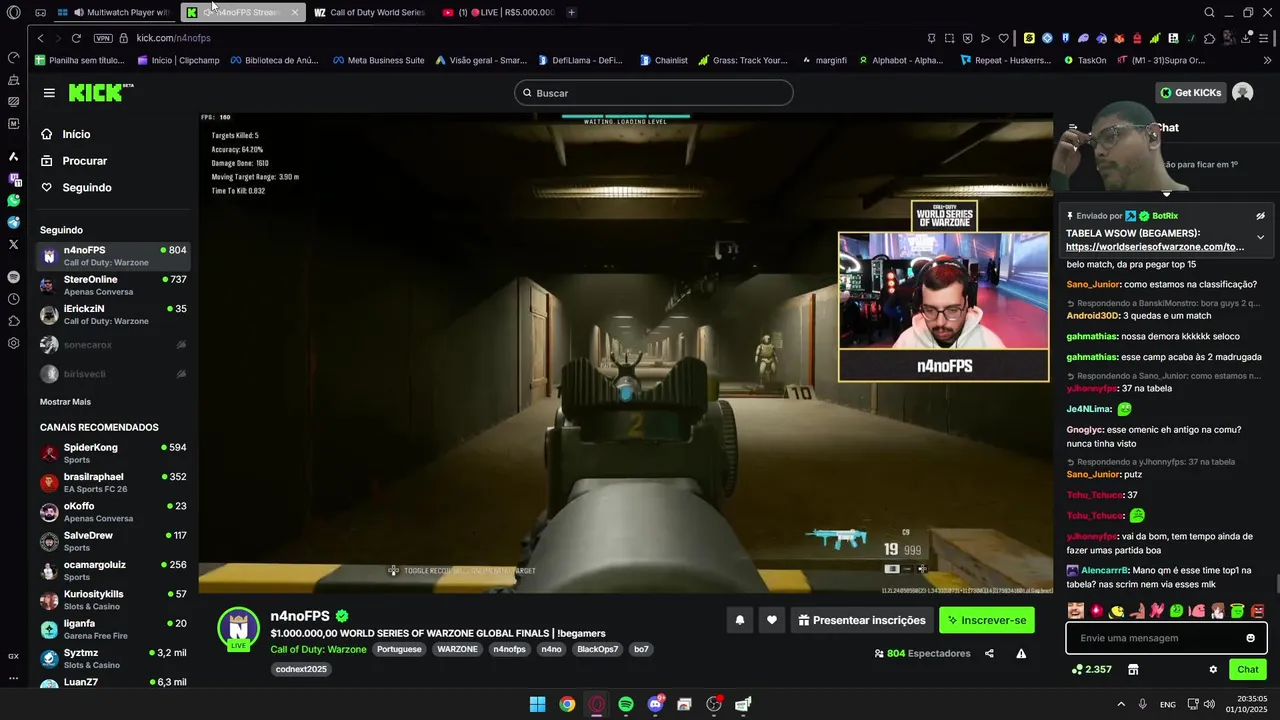Viewport: 1280px width, 720px height.
Task: Open the Meta Business Suite bookmark
Action: (x=378, y=60)
